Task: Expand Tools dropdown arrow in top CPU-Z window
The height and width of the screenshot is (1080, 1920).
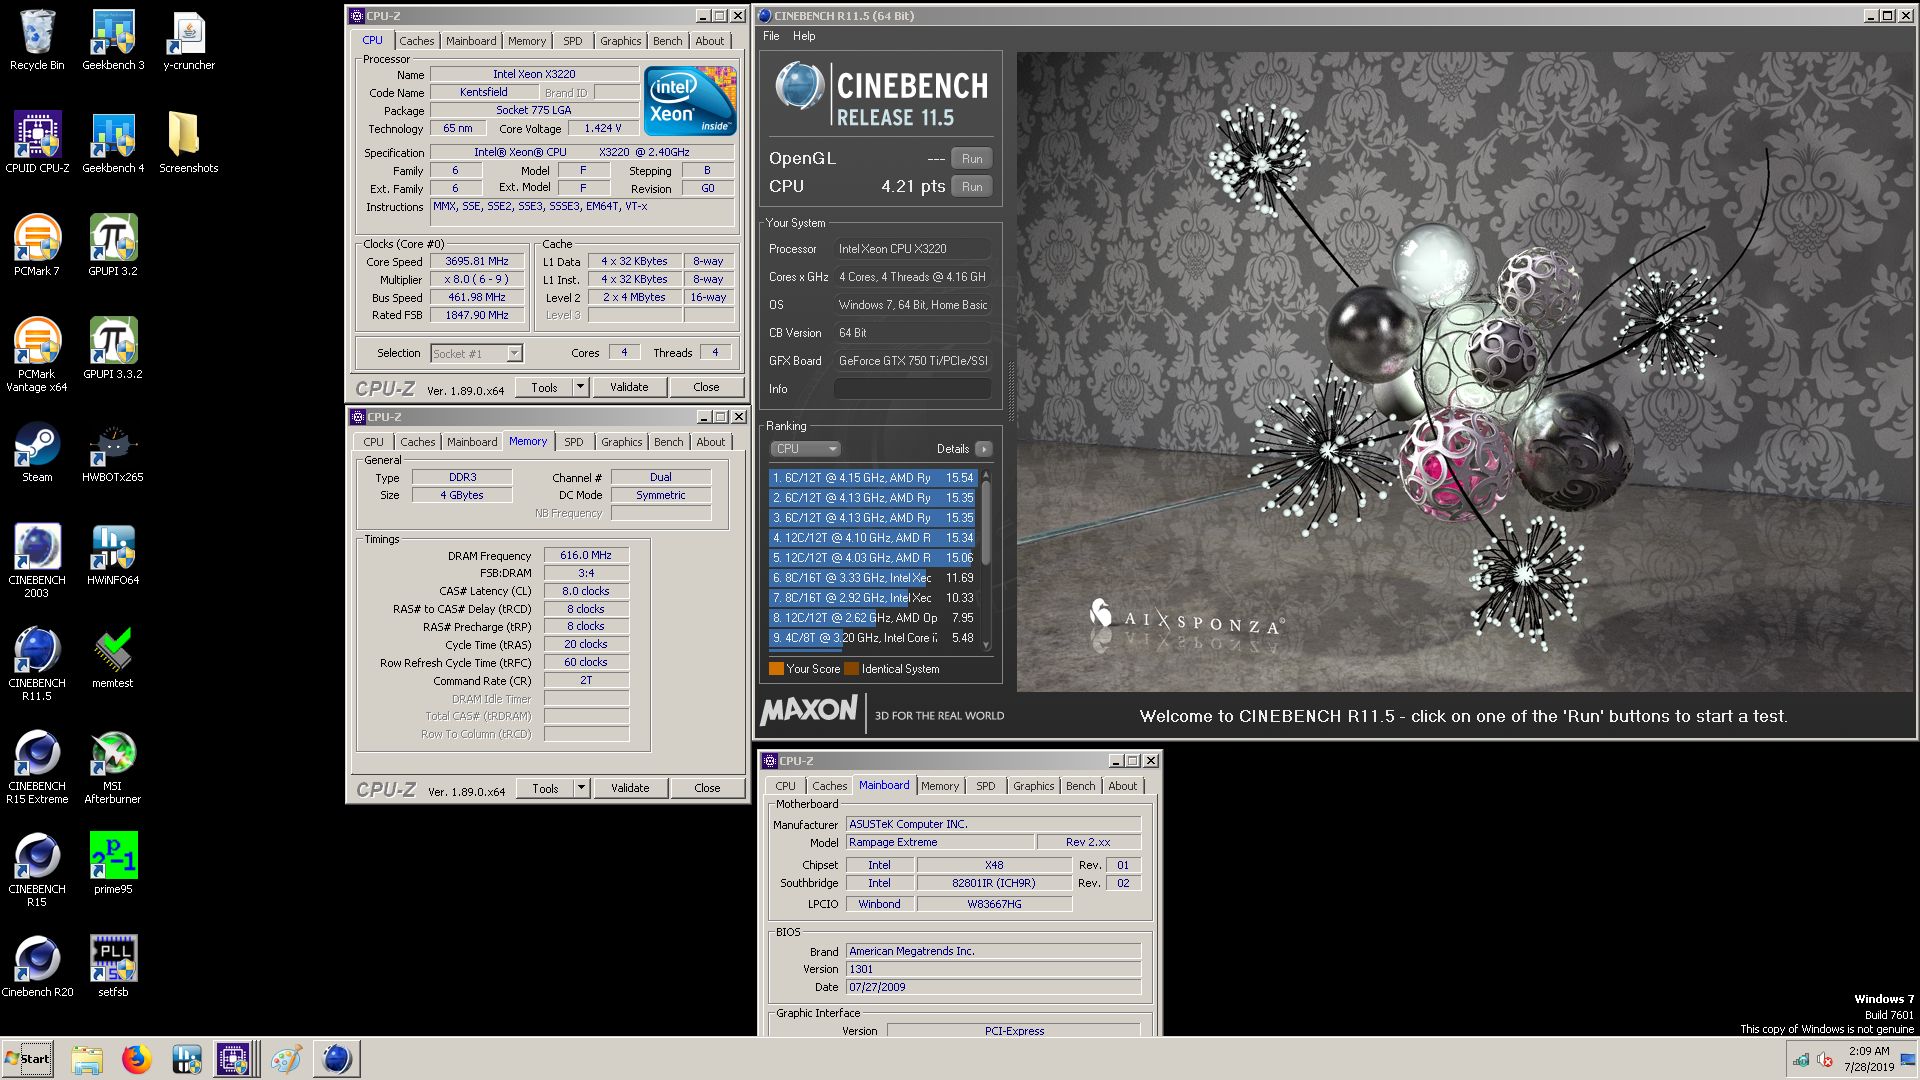Action: [x=580, y=387]
